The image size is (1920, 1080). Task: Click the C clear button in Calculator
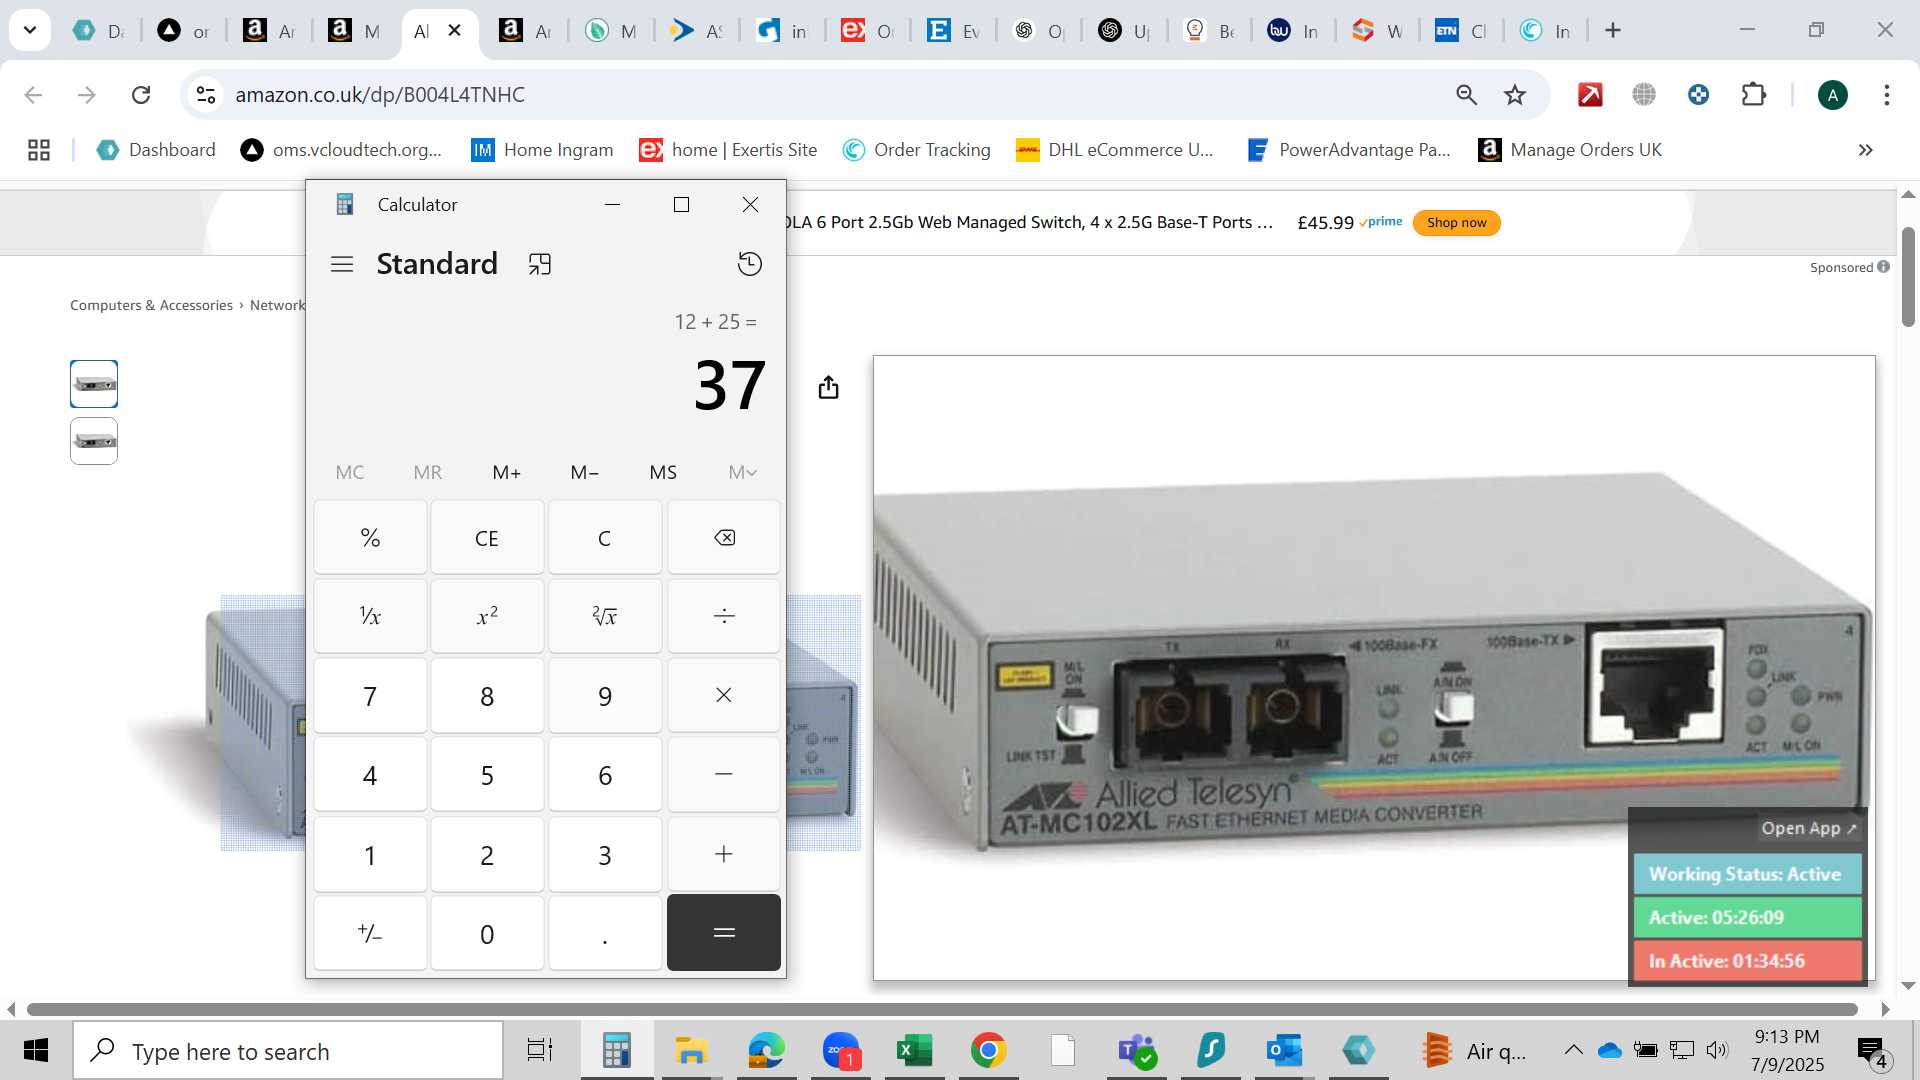point(605,538)
